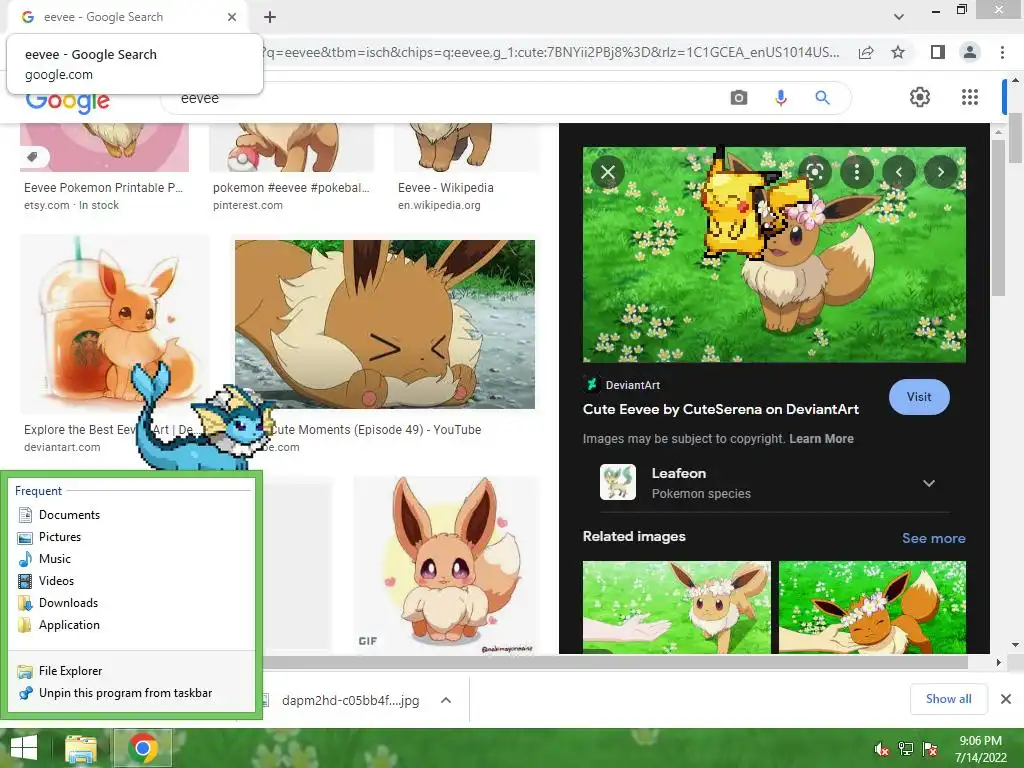This screenshot has height=768, width=1024.
Task: Open related image of Eevee with hand
Action: pos(677,607)
